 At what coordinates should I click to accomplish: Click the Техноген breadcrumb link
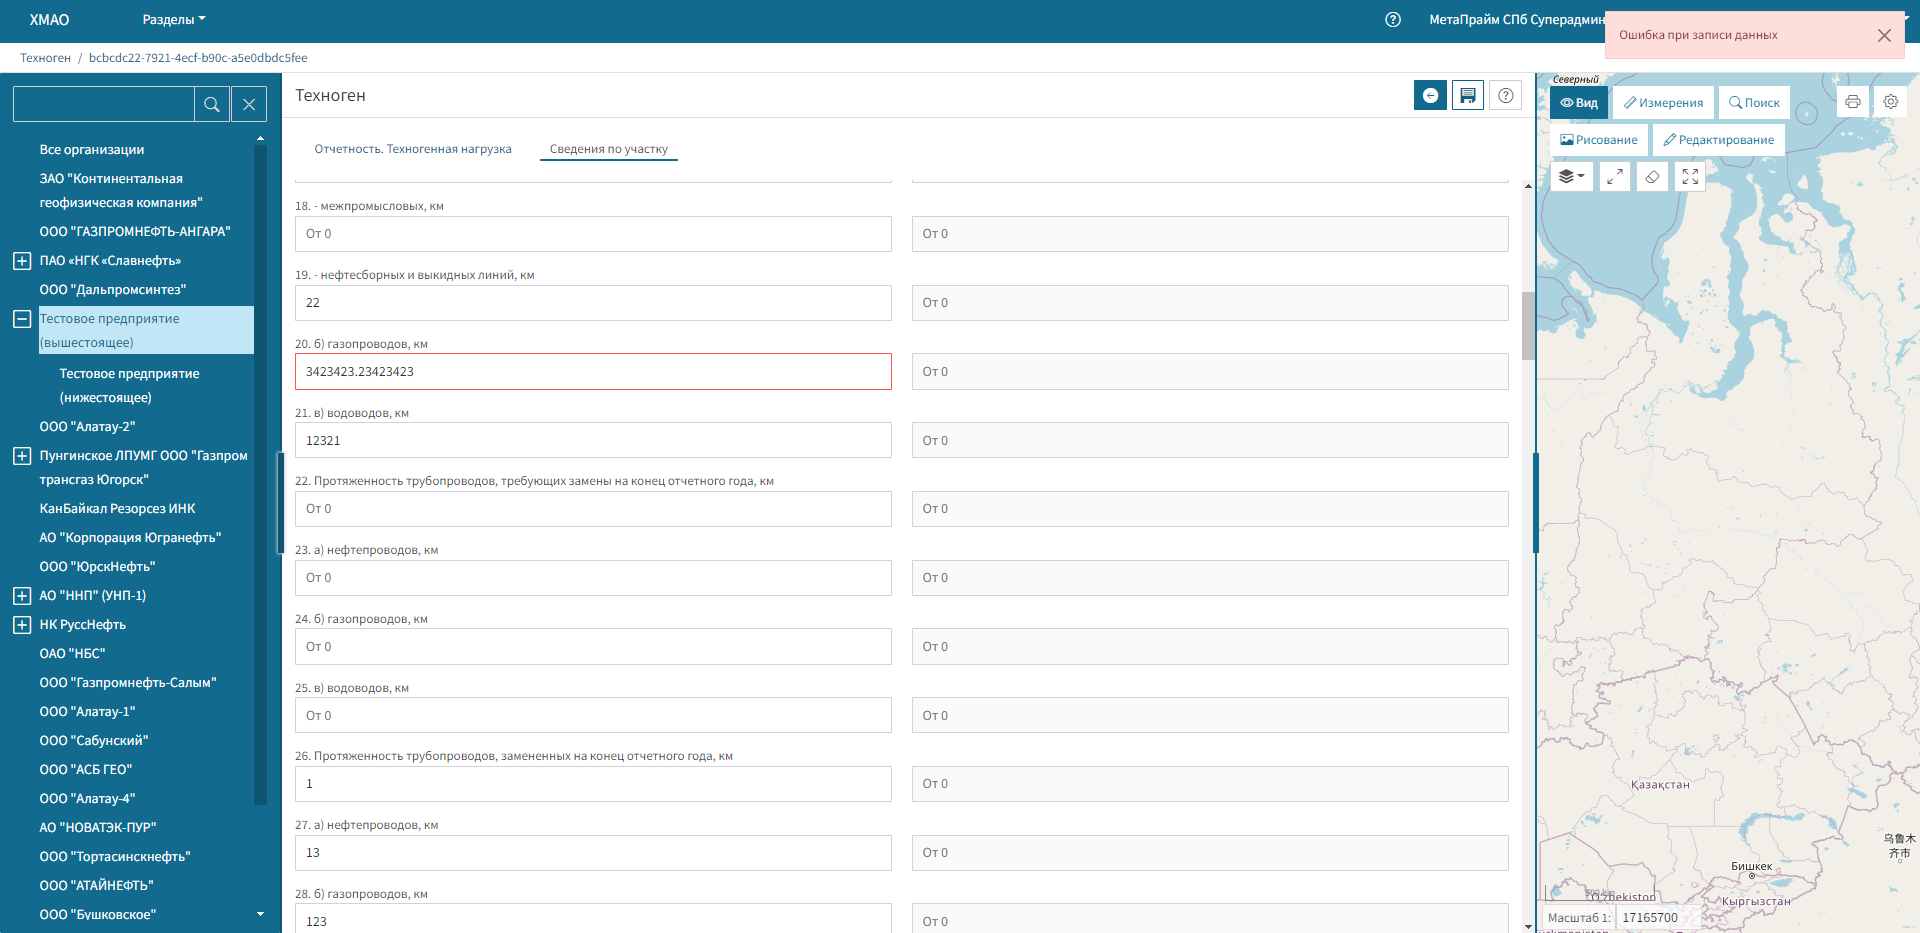45,58
